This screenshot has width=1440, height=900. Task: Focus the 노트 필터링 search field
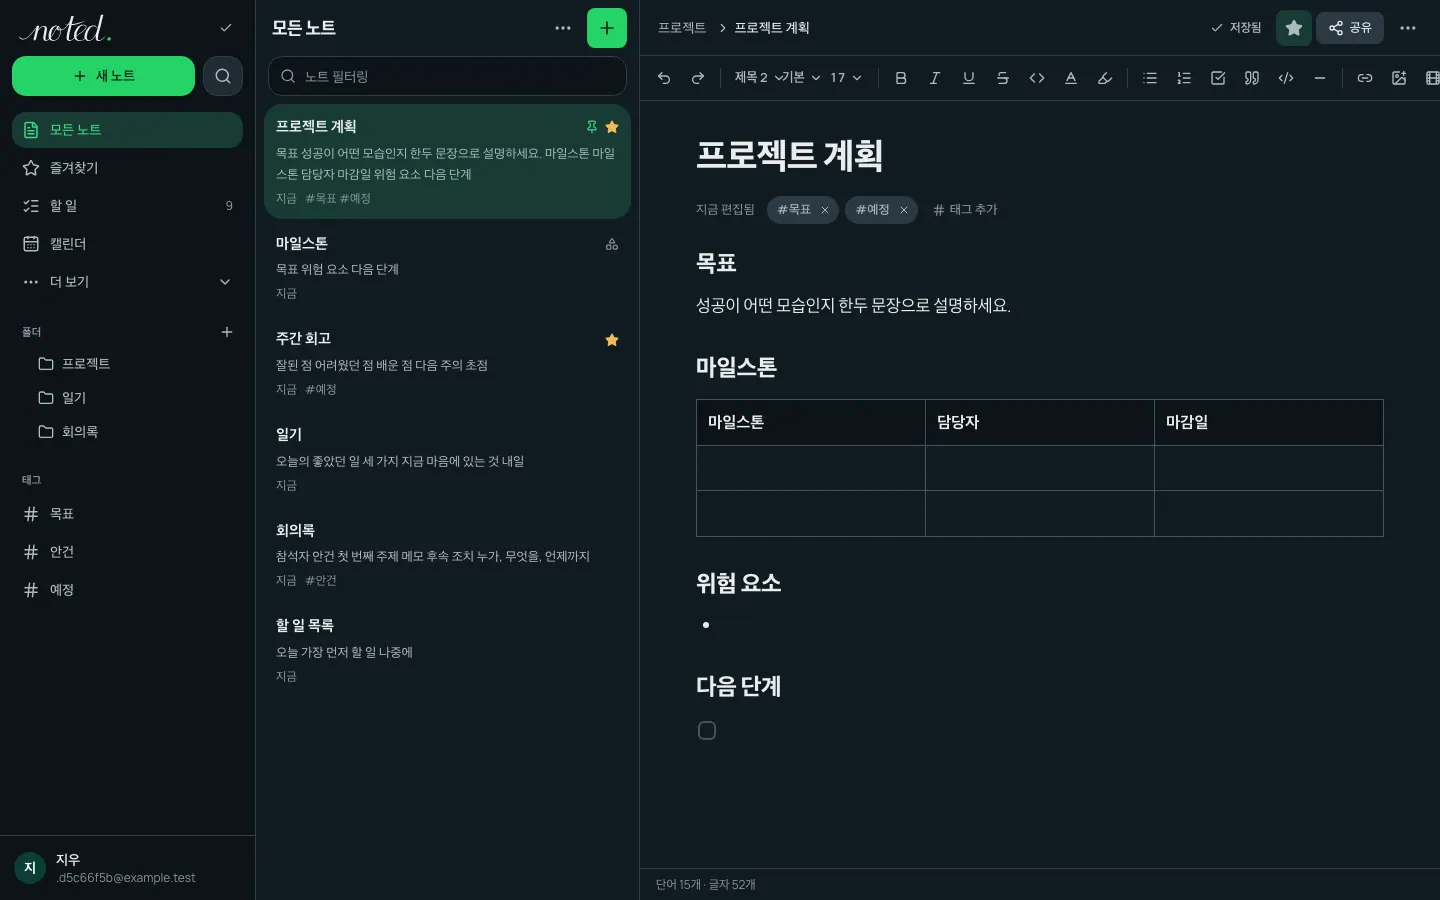coord(447,76)
